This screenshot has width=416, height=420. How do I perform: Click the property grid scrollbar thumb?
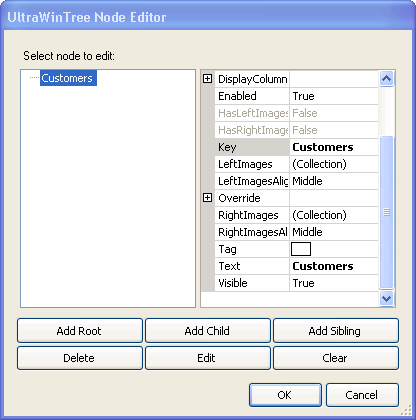click(x=386, y=212)
